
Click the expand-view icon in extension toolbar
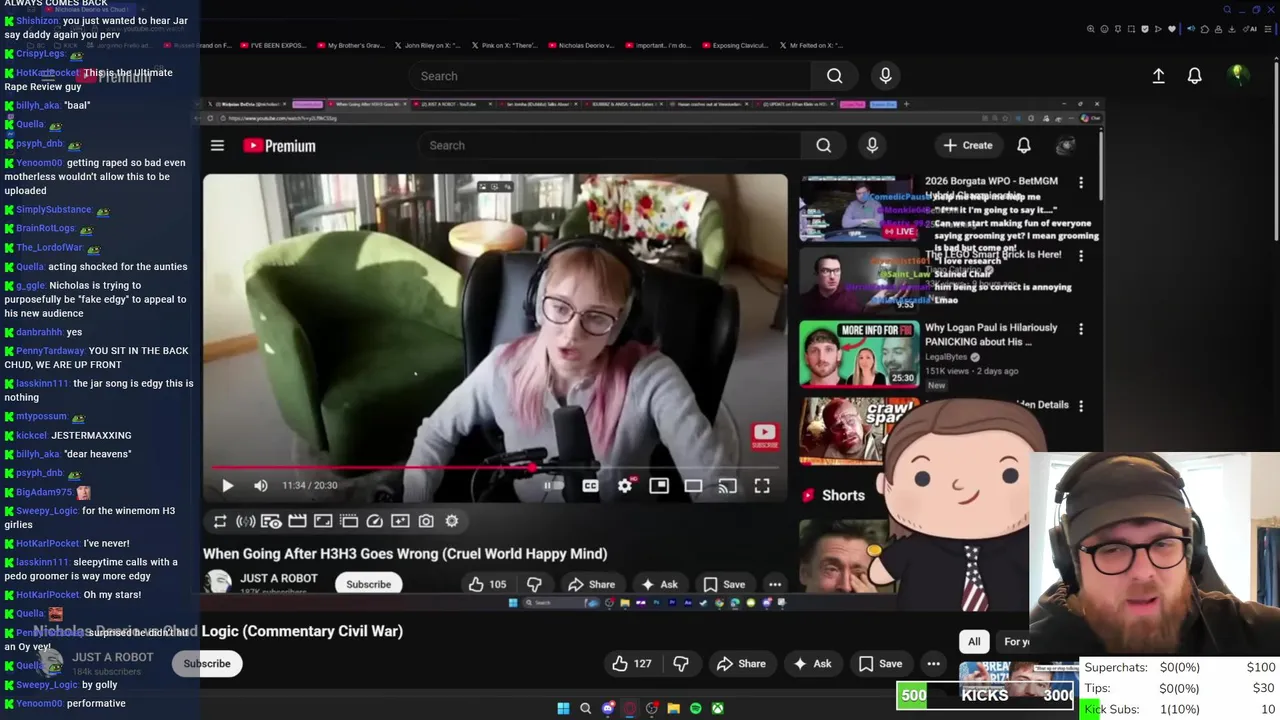[323, 521]
